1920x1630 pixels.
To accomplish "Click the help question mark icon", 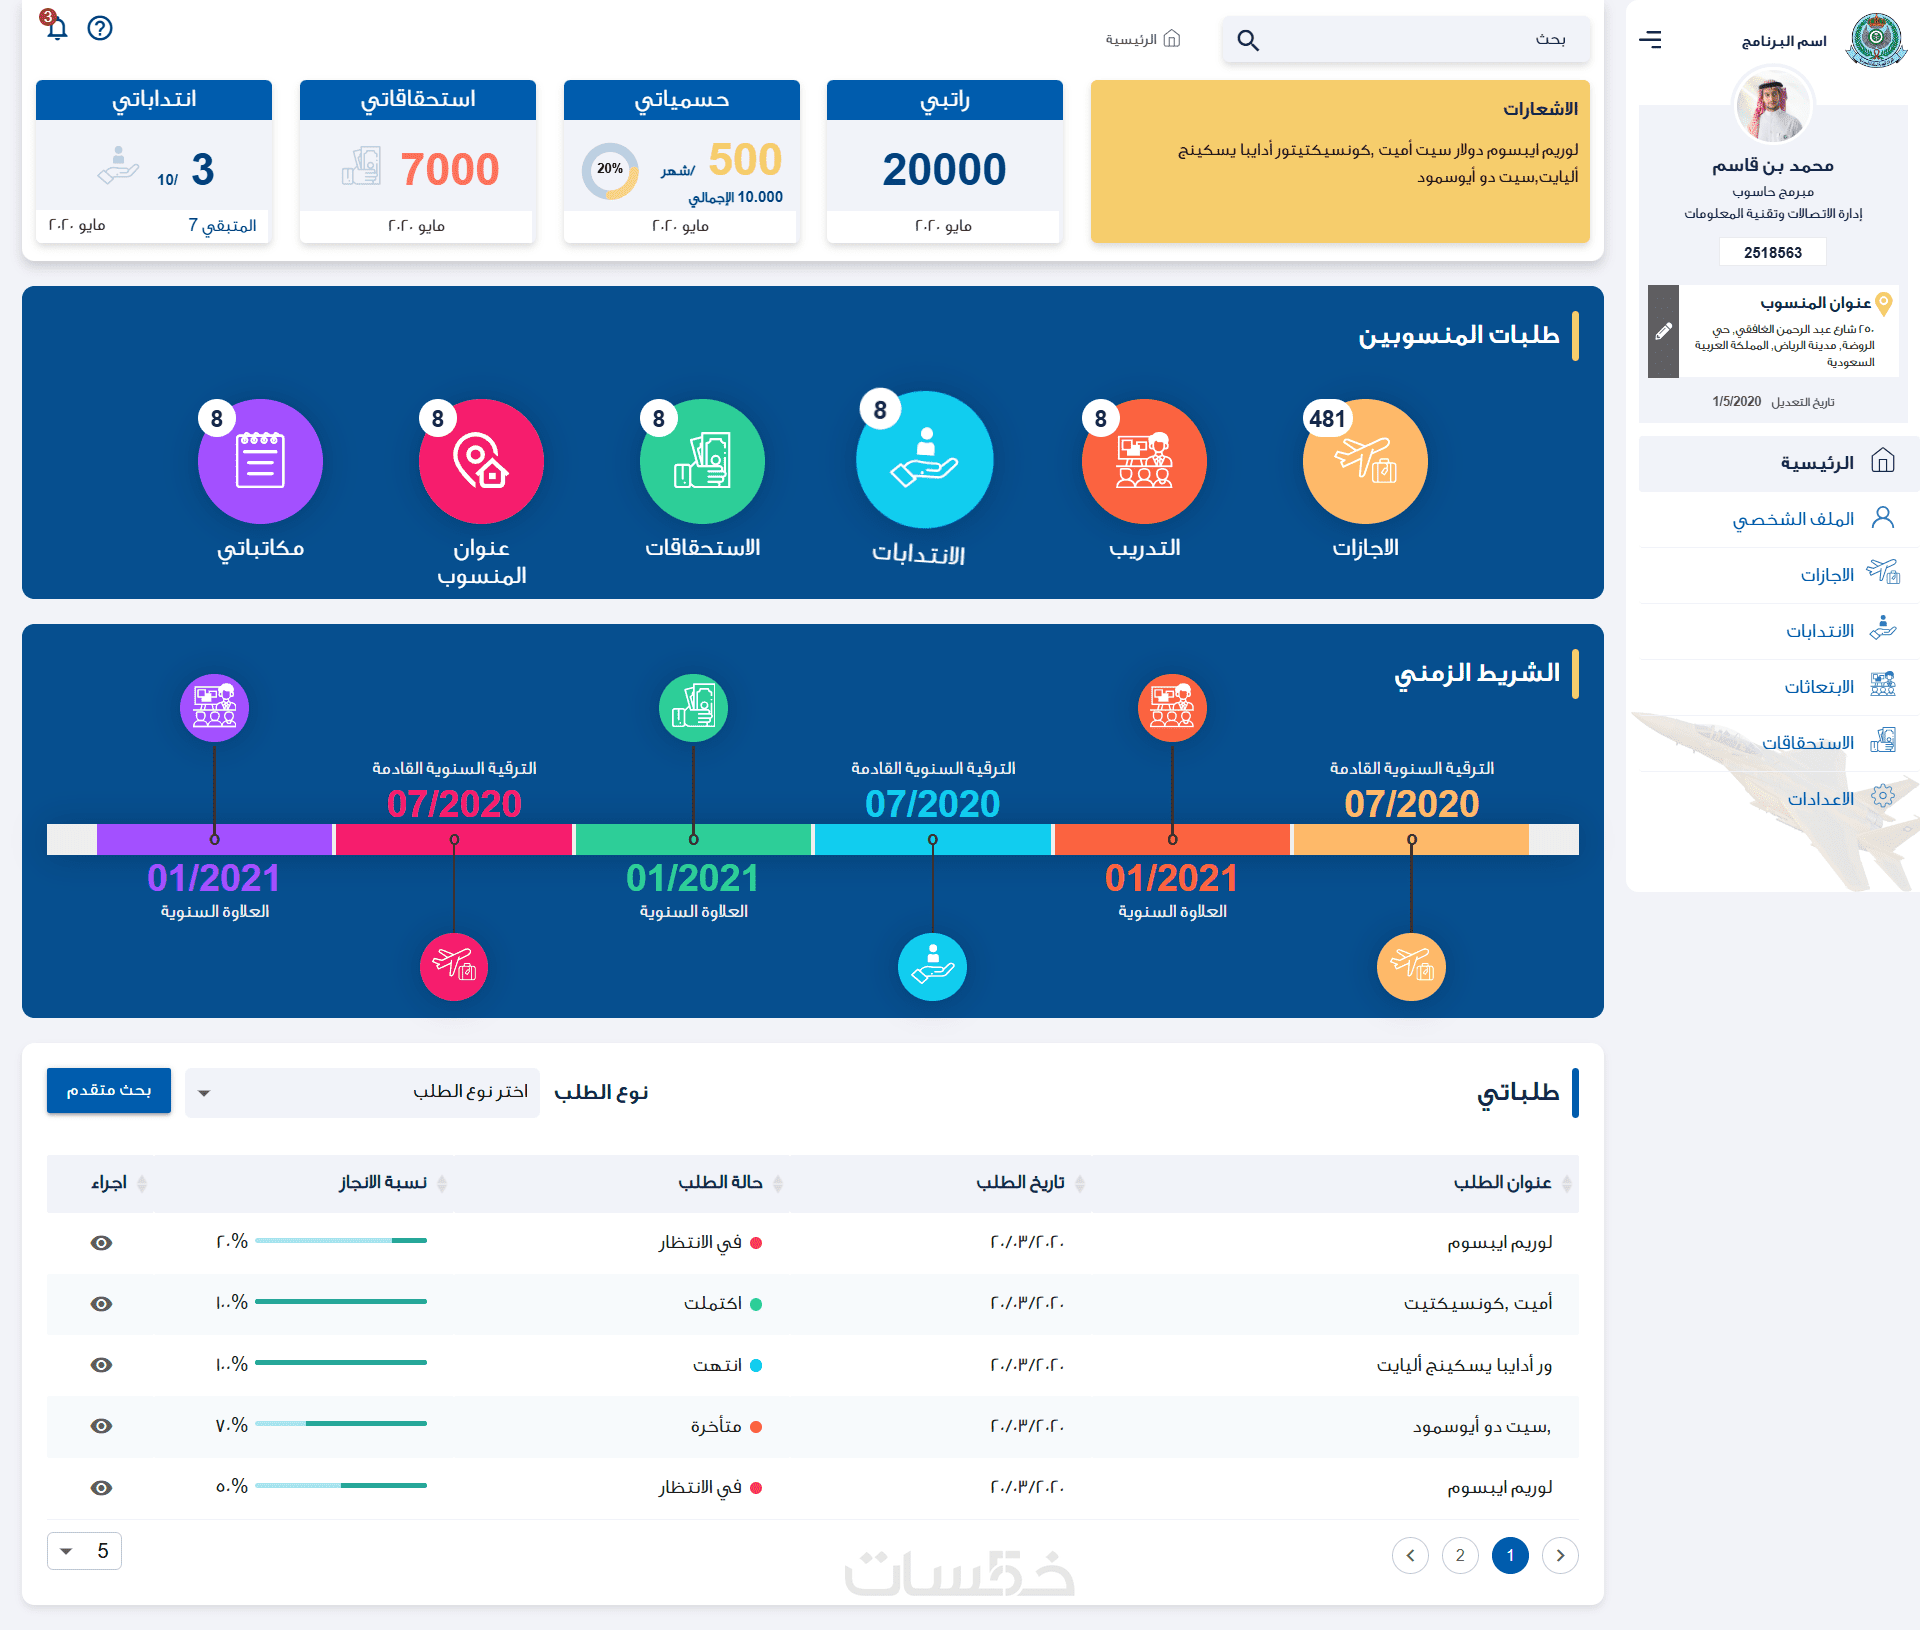I will point(100,28).
